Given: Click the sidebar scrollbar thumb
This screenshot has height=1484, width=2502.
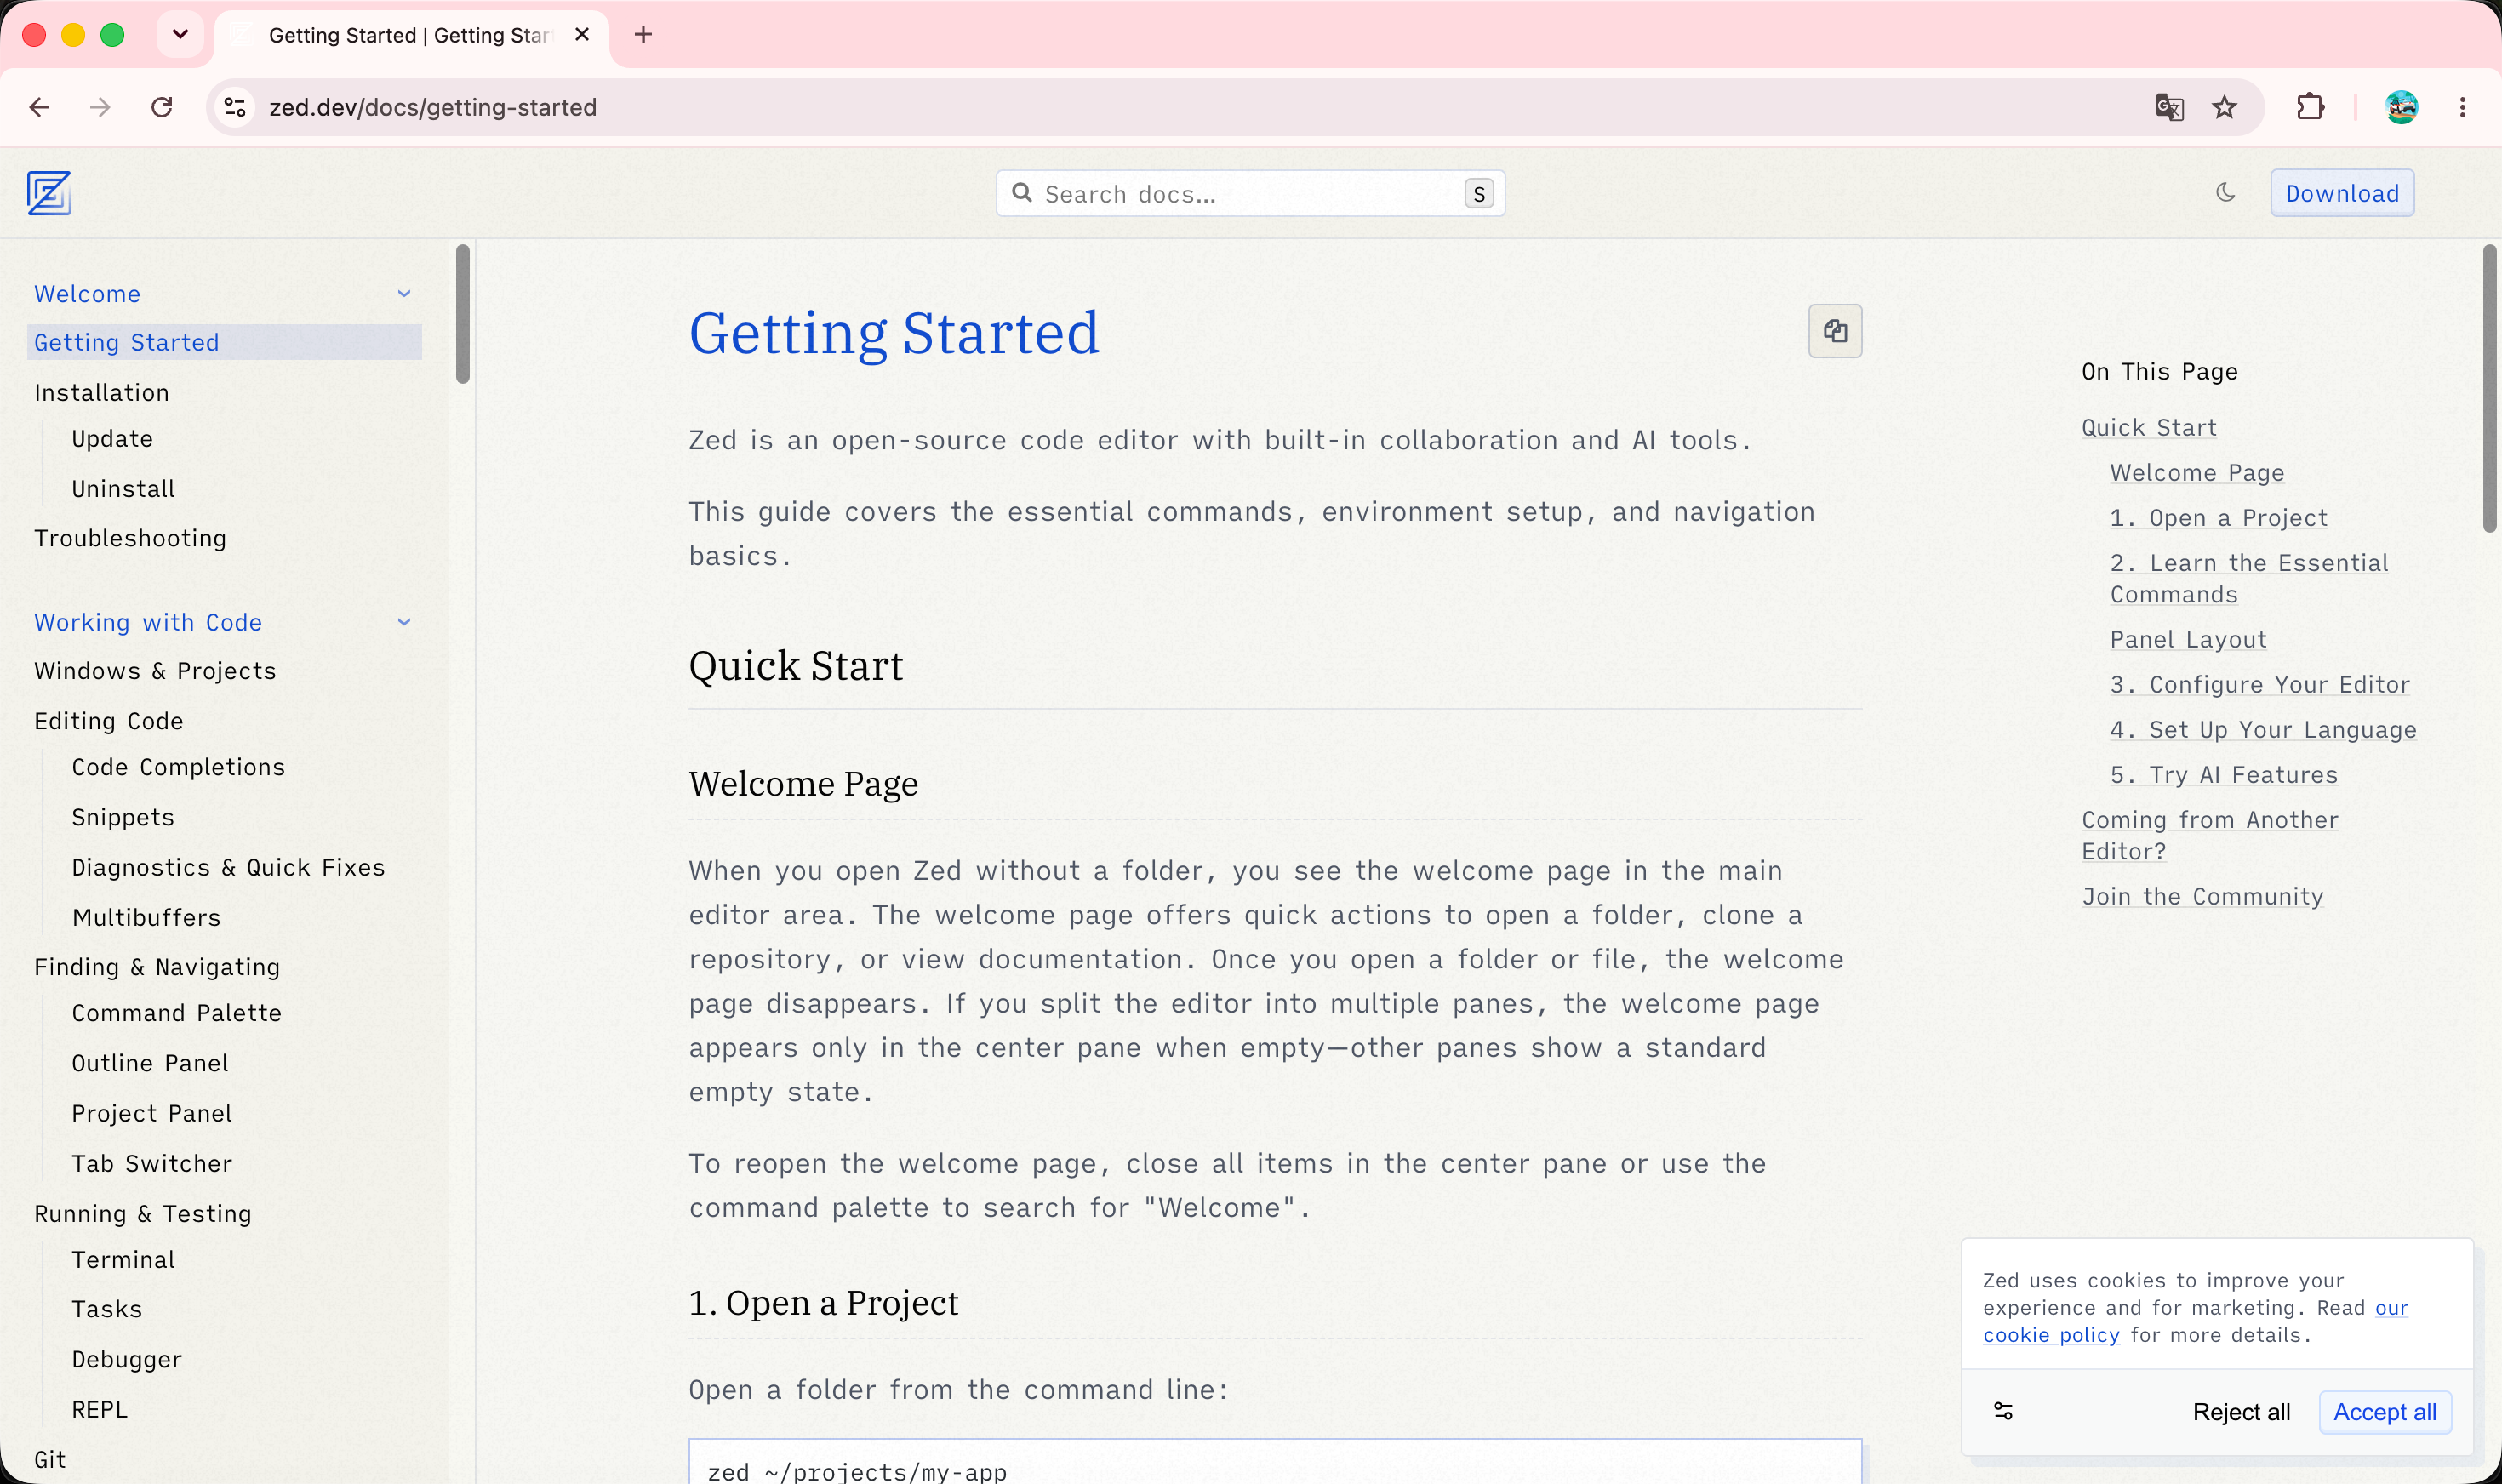Looking at the screenshot, I should [x=462, y=314].
